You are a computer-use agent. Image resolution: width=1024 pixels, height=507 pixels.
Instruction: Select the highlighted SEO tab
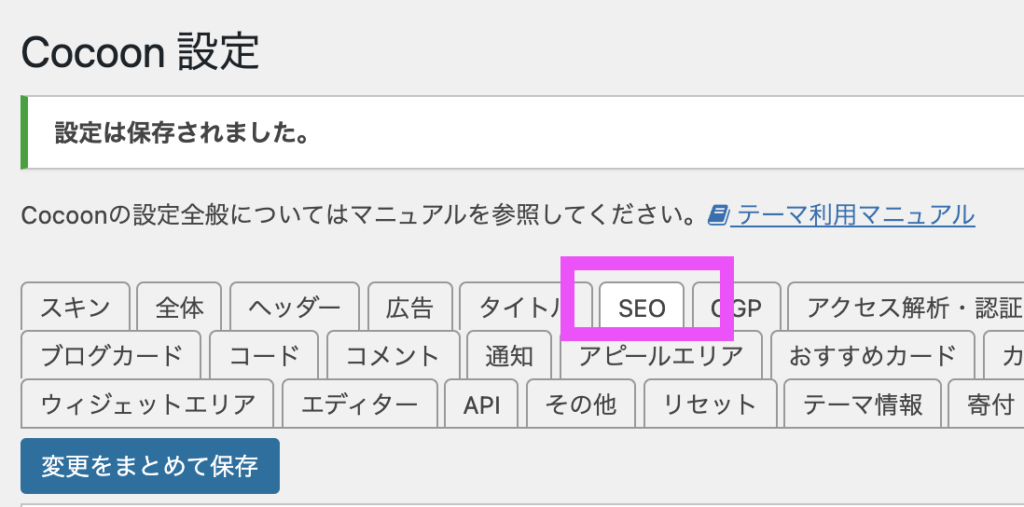click(642, 308)
